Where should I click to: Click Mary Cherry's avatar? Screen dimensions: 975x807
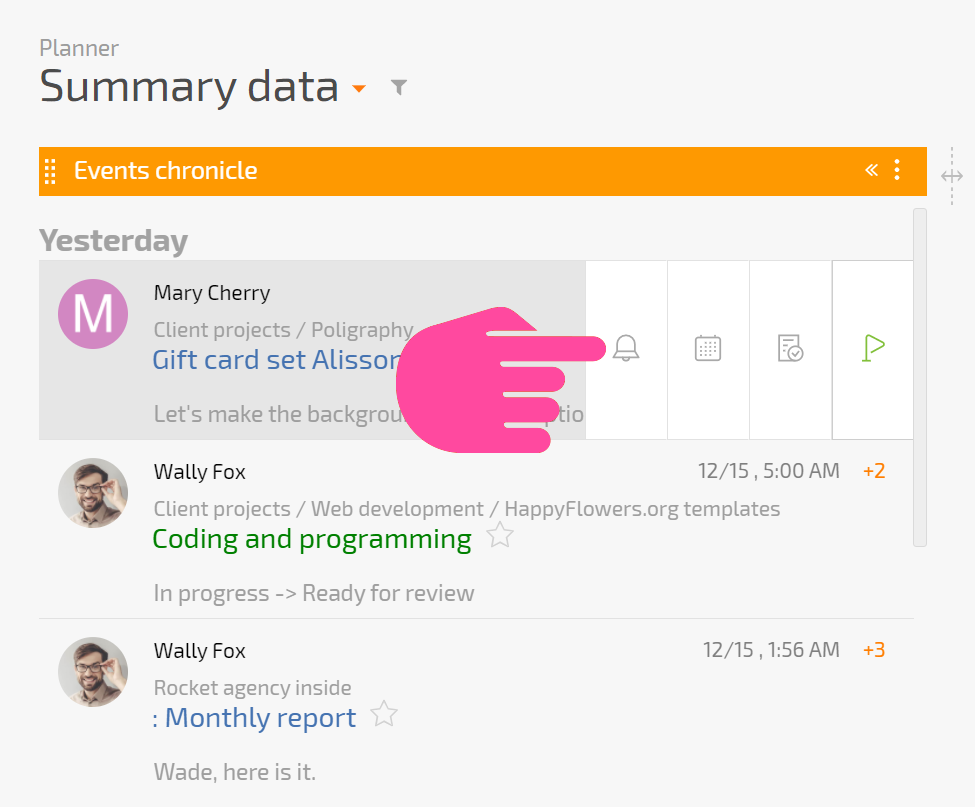pyautogui.click(x=93, y=314)
